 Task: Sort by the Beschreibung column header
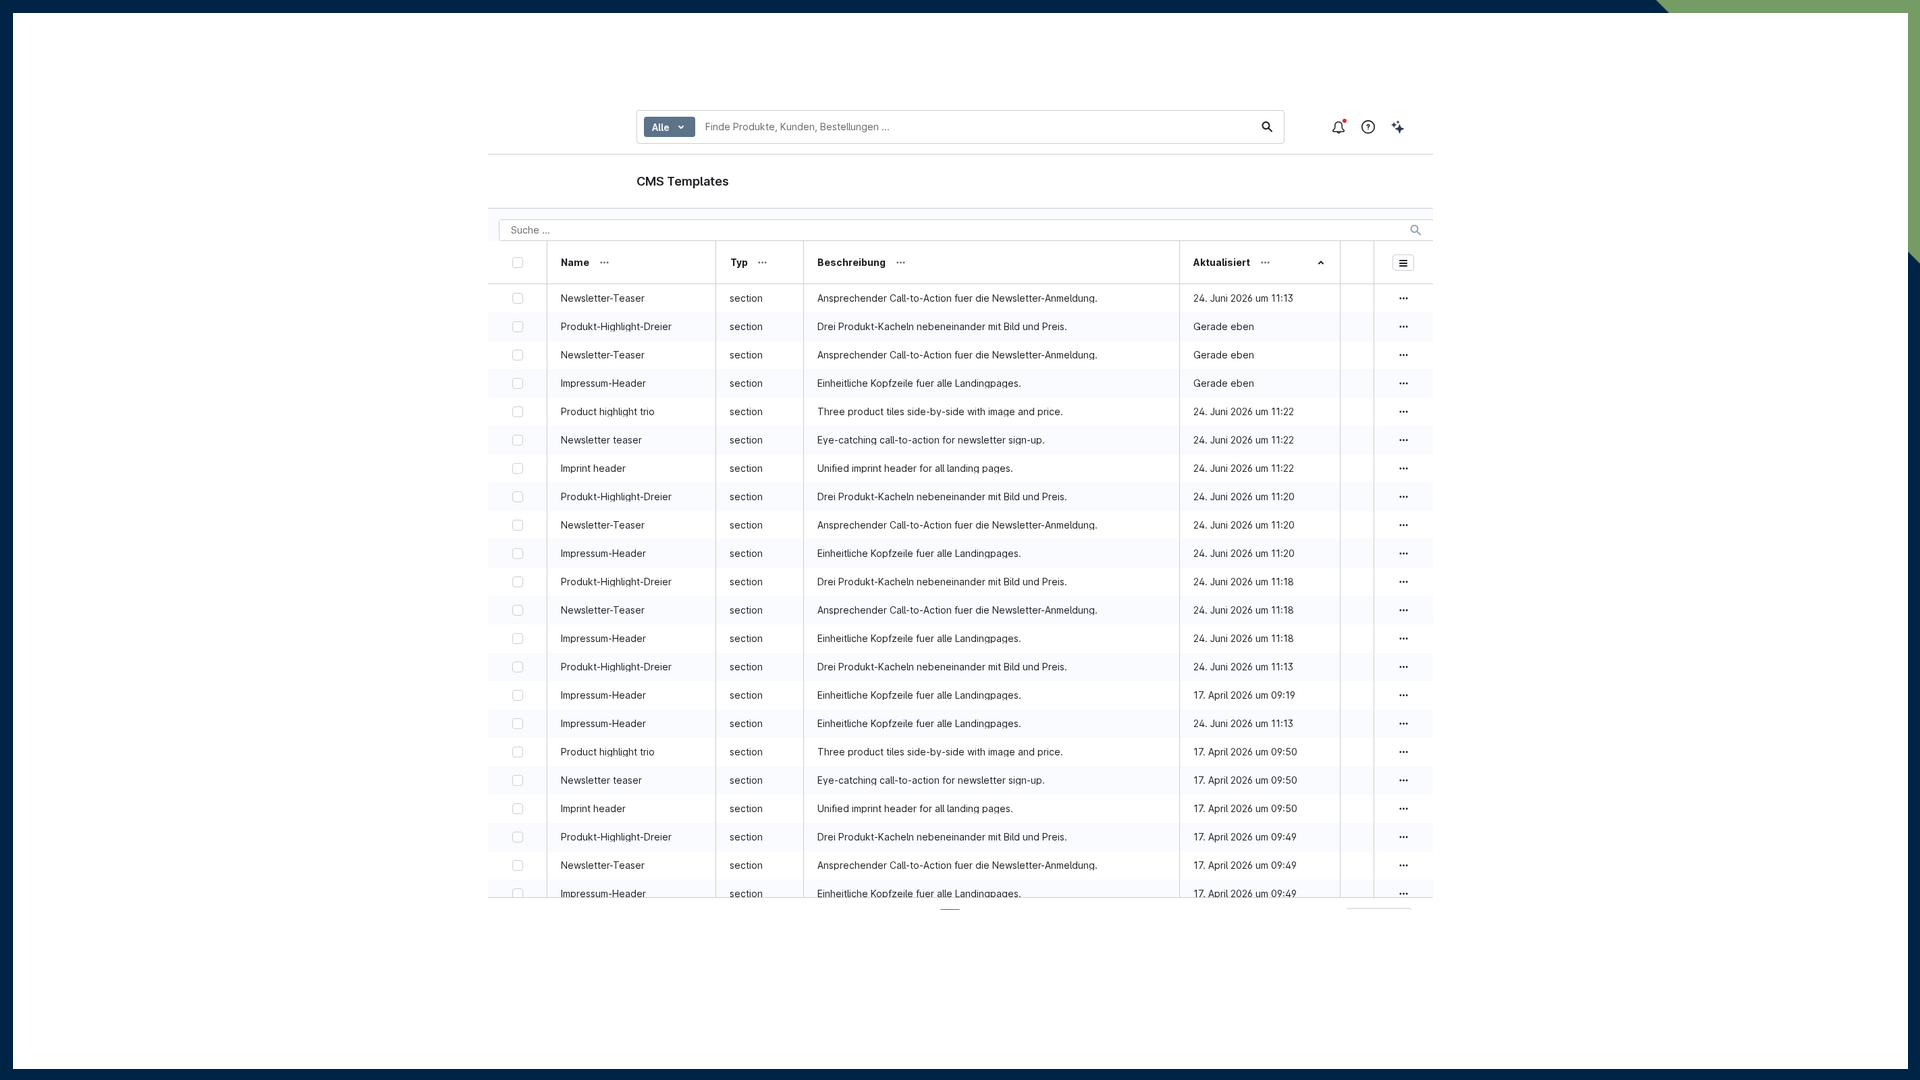pyautogui.click(x=851, y=263)
